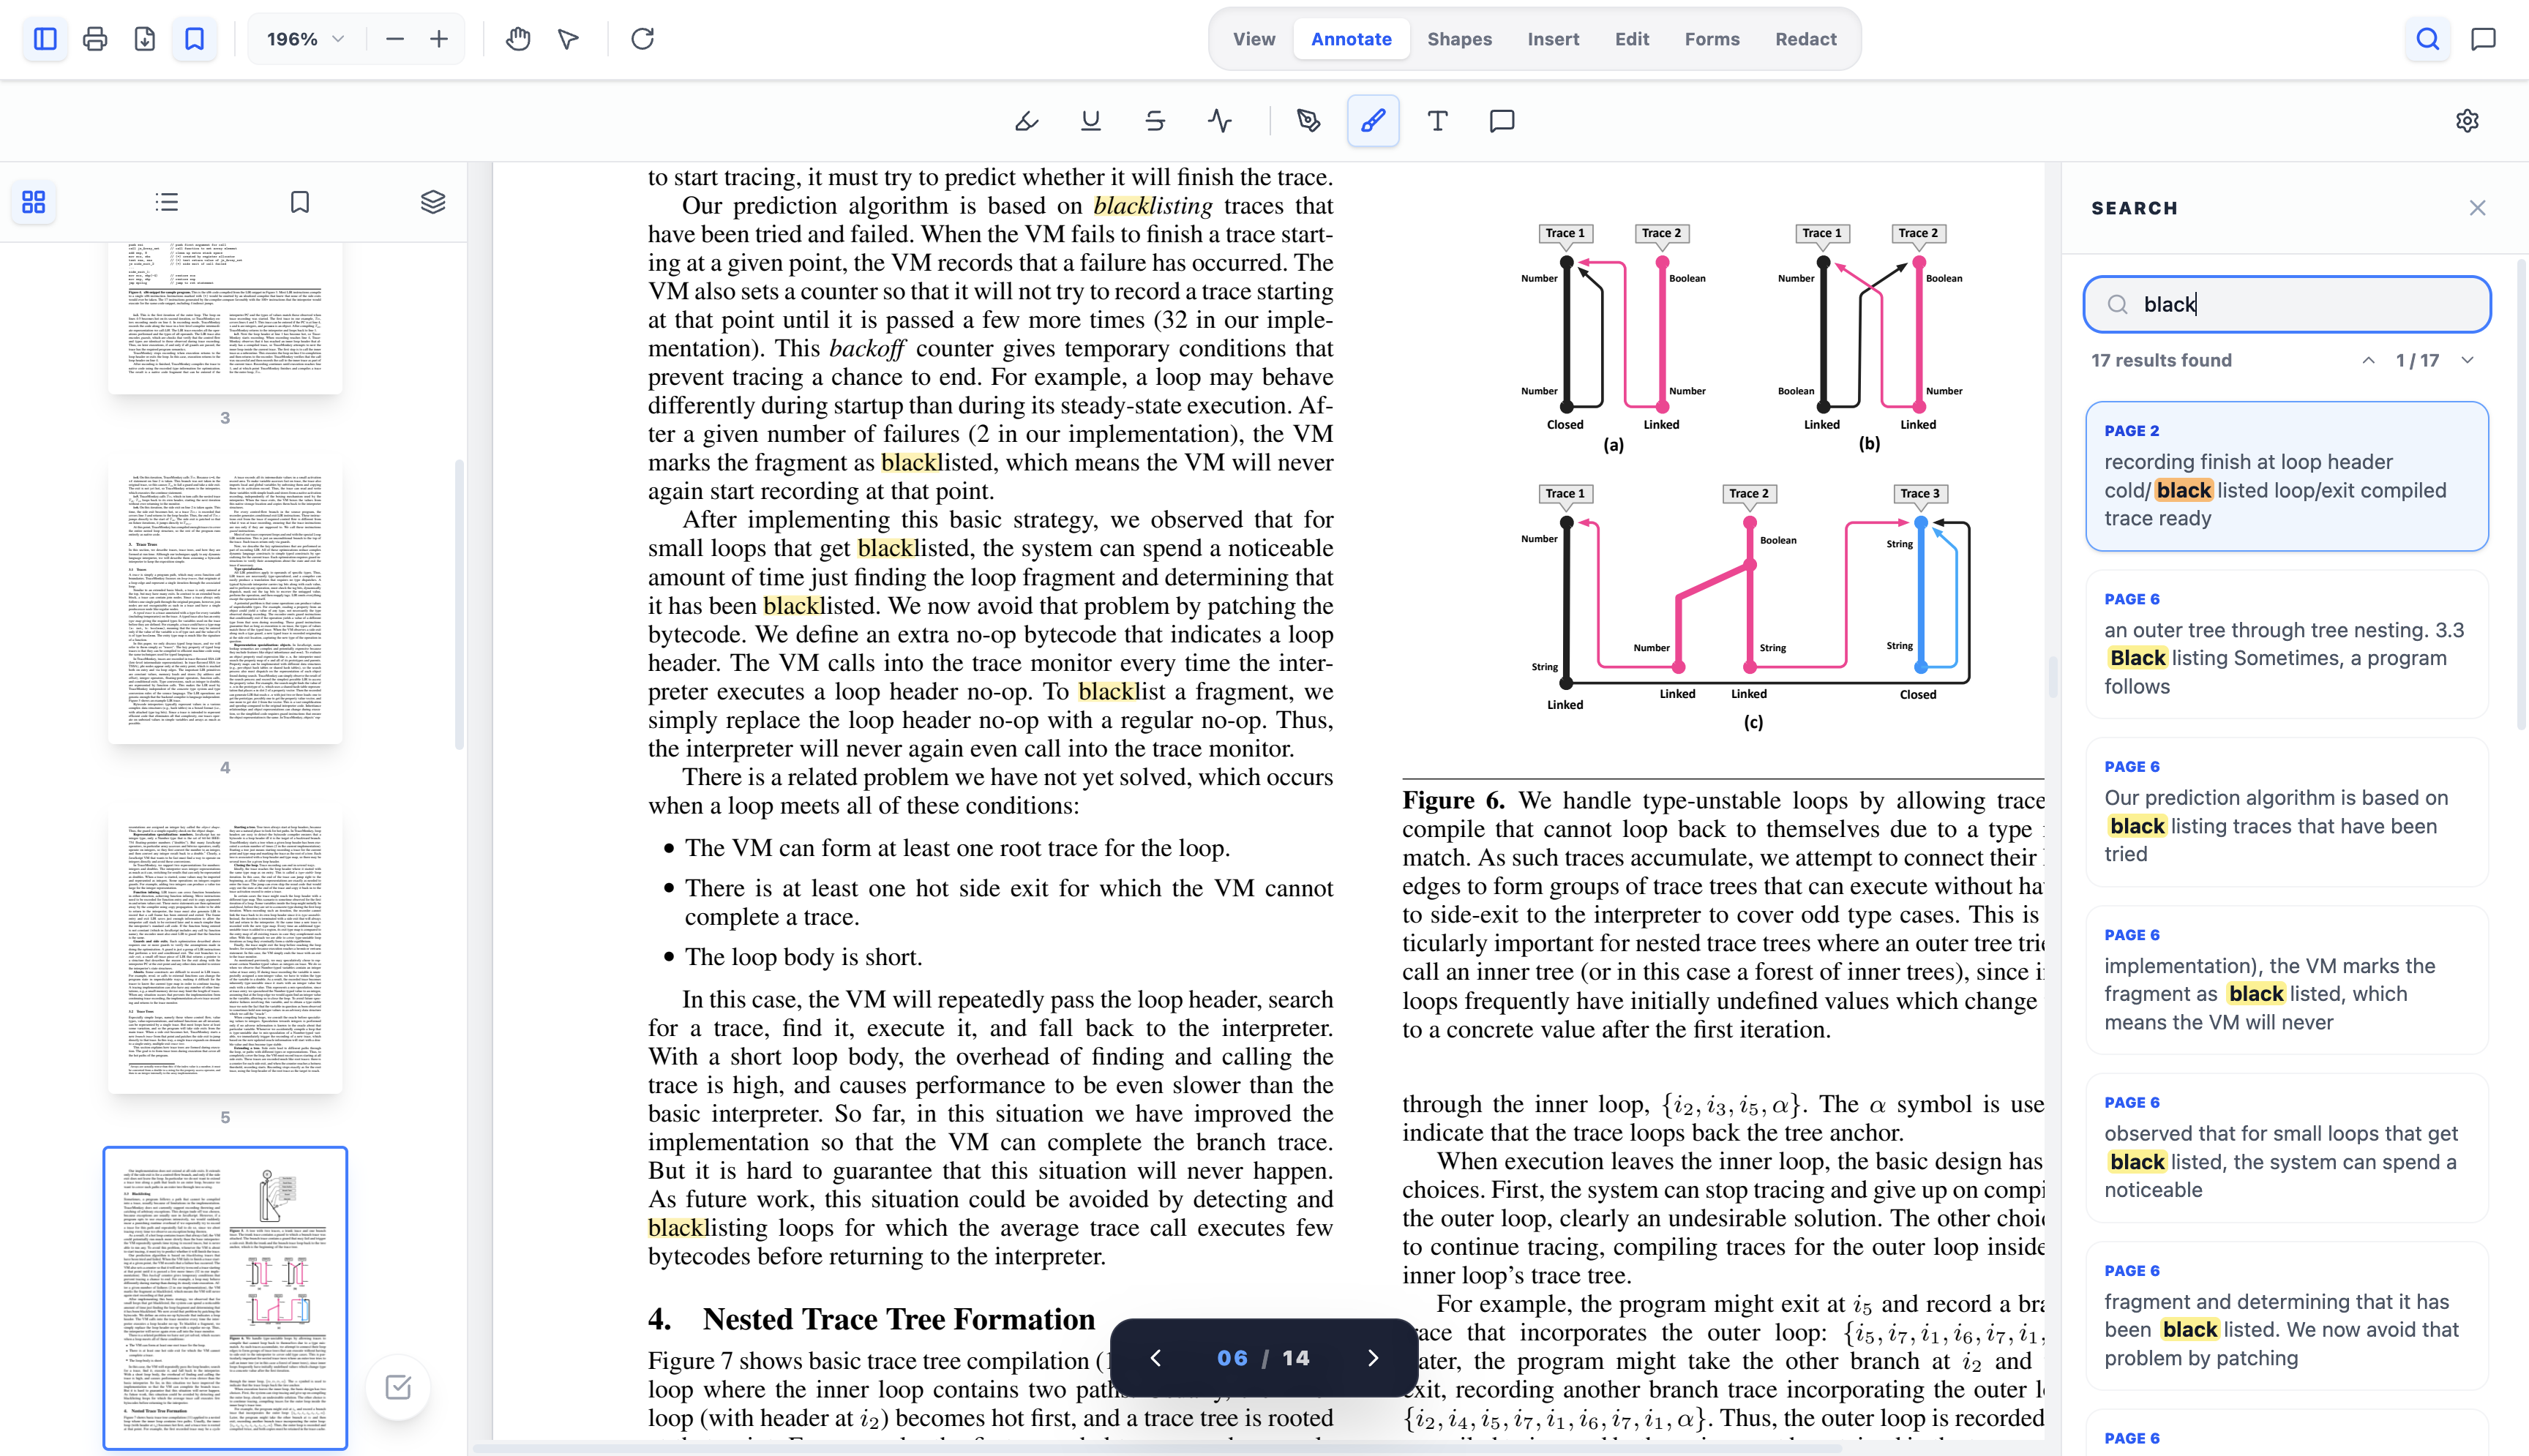Toggle the bookmark icon in top toolbar
2529x1456 pixels.
(195, 39)
